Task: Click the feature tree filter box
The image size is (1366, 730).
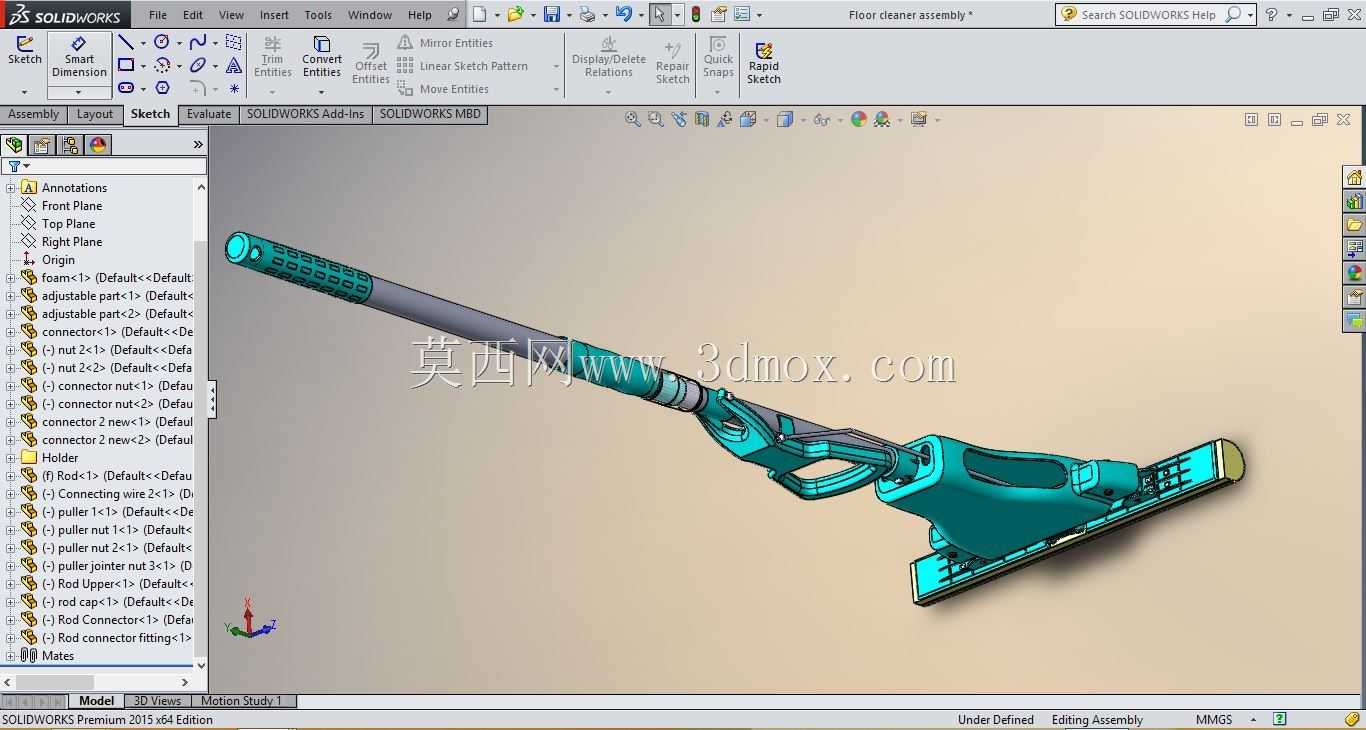Action: click(x=104, y=166)
